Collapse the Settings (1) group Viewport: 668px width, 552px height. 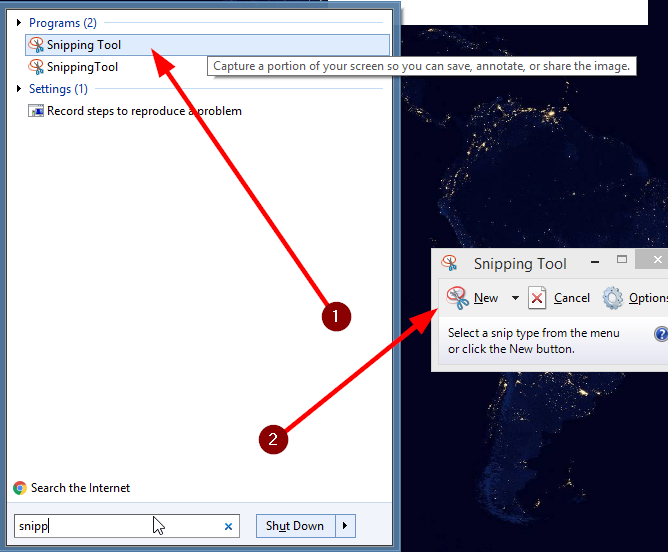pyautogui.click(x=19, y=89)
